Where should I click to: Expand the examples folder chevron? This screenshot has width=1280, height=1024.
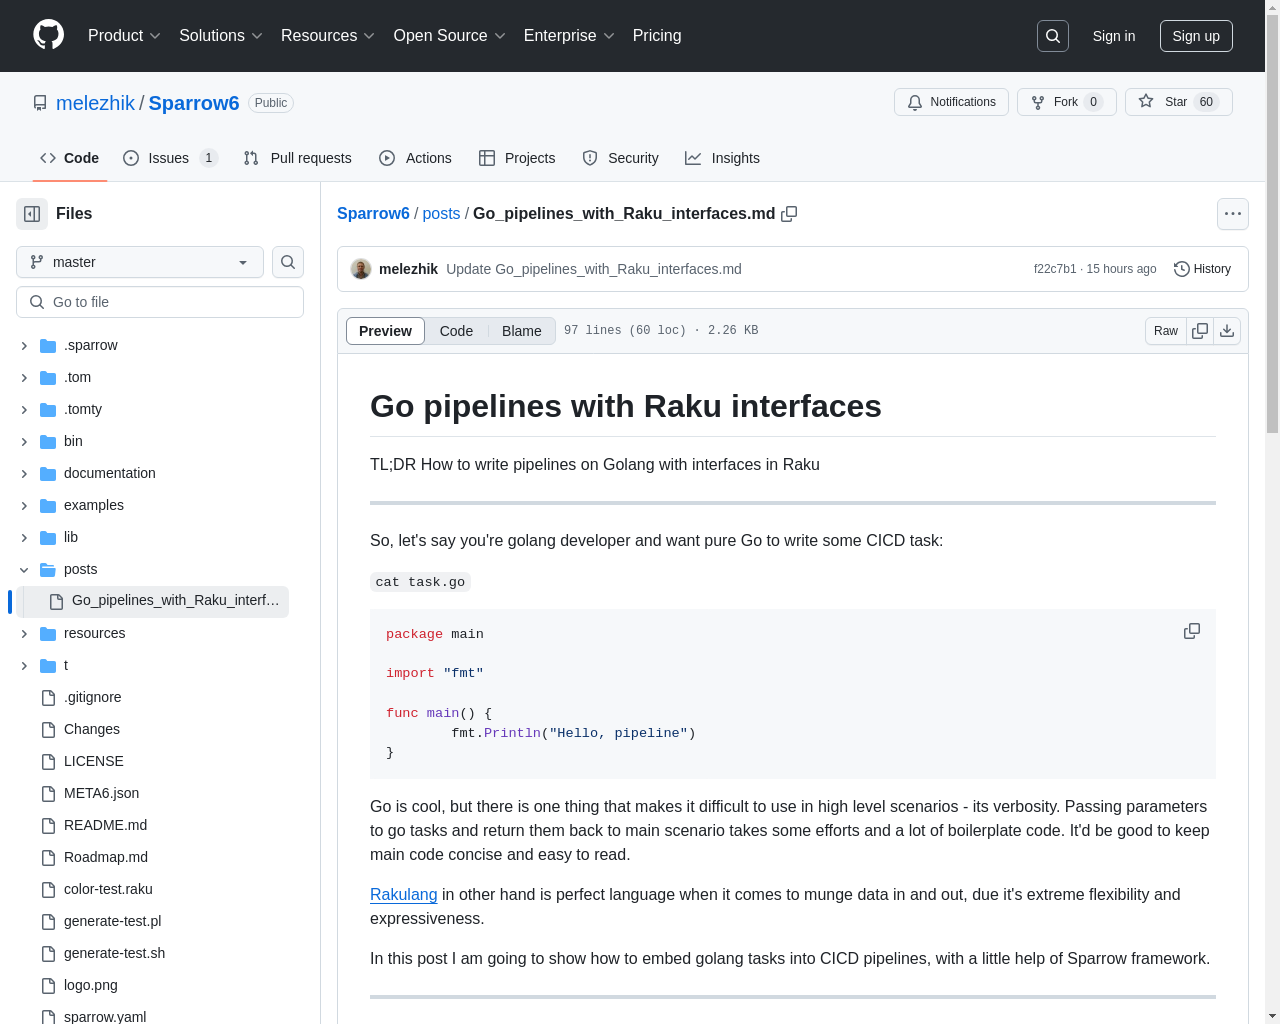pyautogui.click(x=24, y=506)
